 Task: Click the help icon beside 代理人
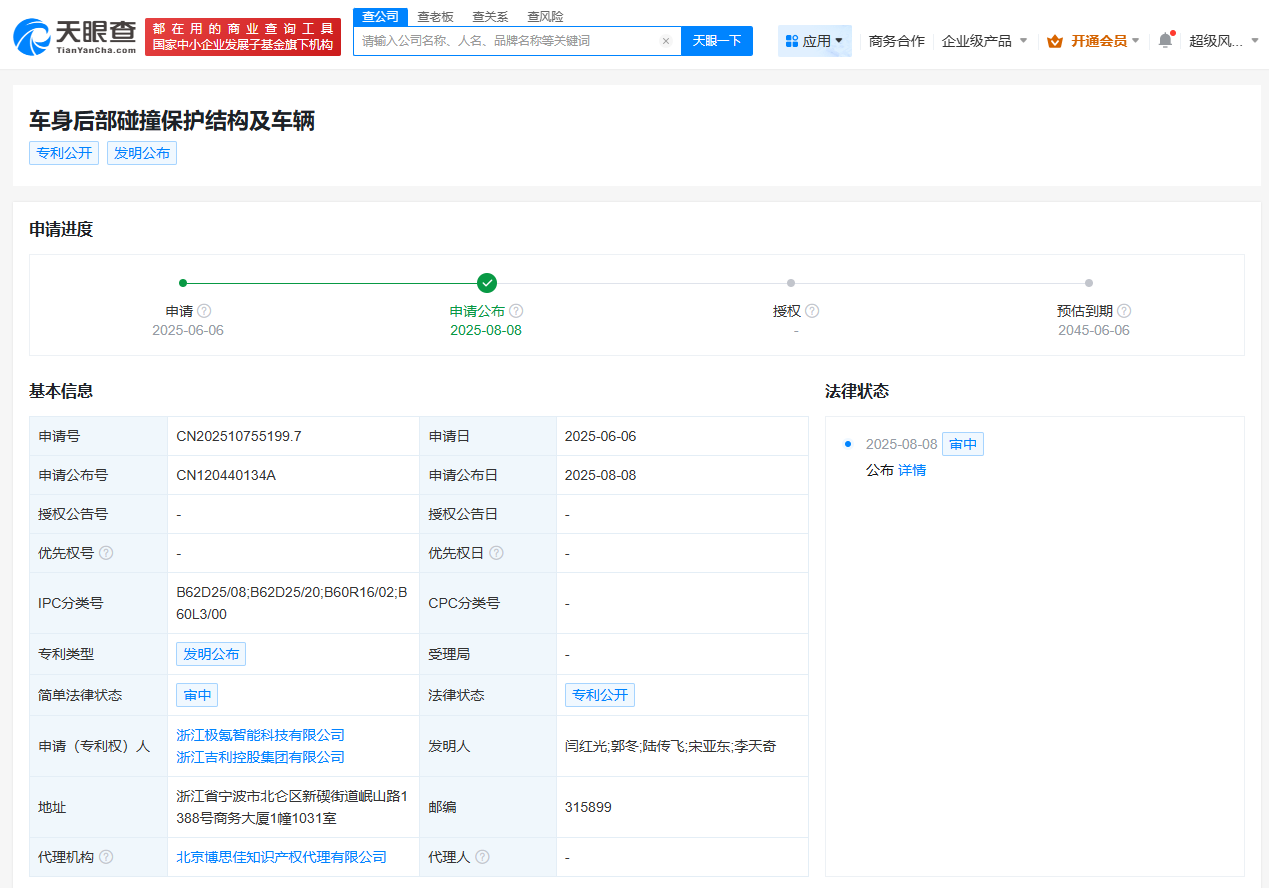click(x=482, y=857)
